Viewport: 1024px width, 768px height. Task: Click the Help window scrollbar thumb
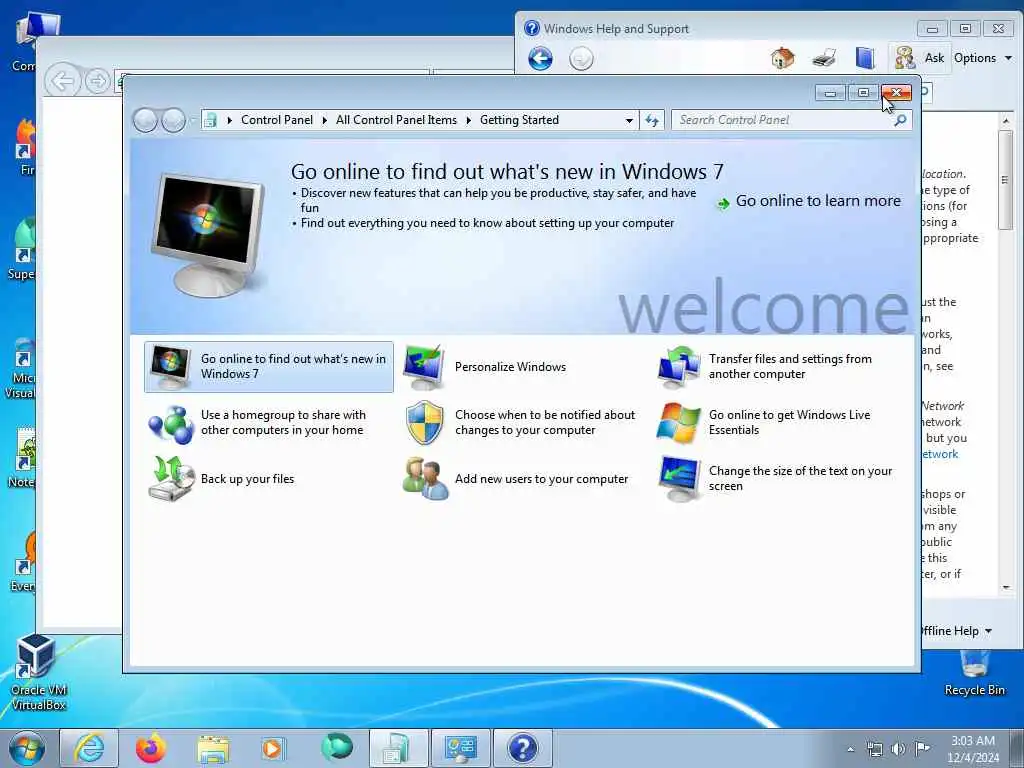coord(1006,180)
